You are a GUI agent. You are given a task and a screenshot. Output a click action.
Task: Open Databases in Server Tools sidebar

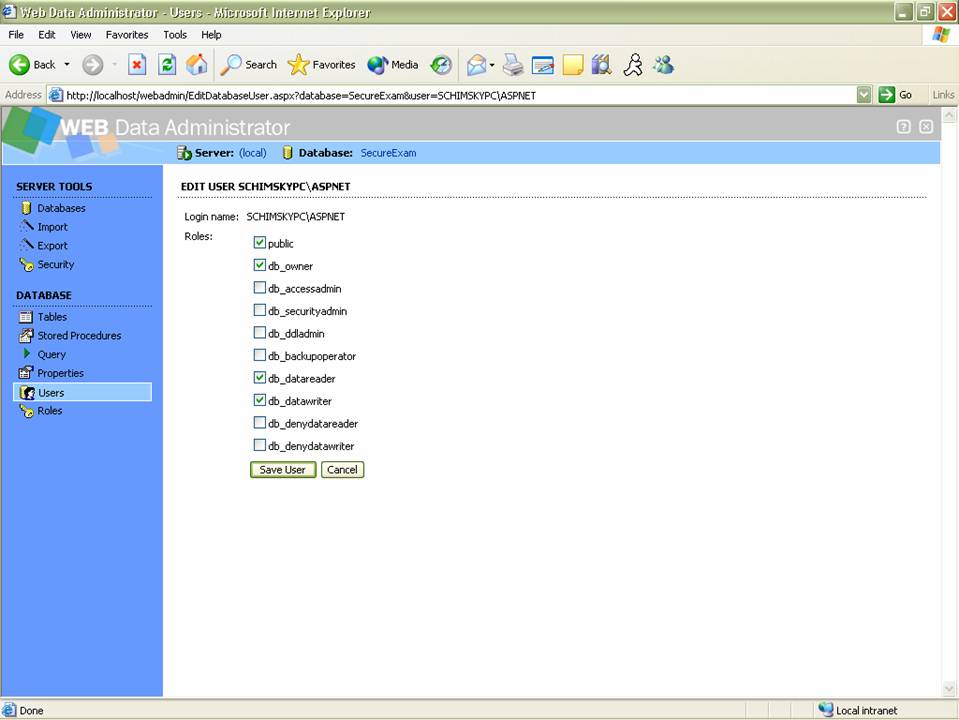(x=61, y=208)
